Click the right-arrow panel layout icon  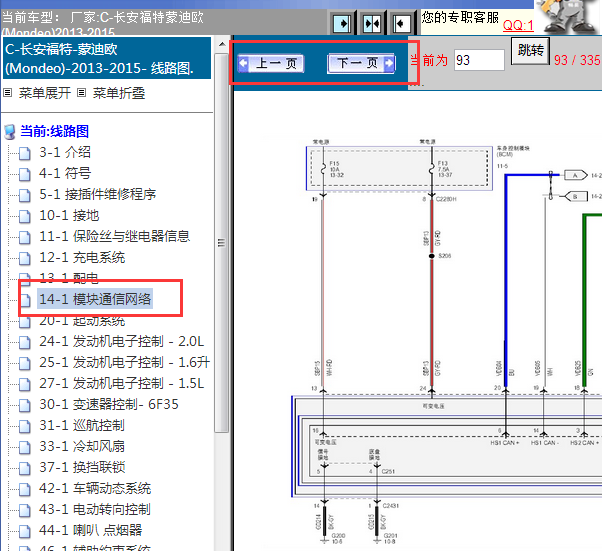click(342, 24)
